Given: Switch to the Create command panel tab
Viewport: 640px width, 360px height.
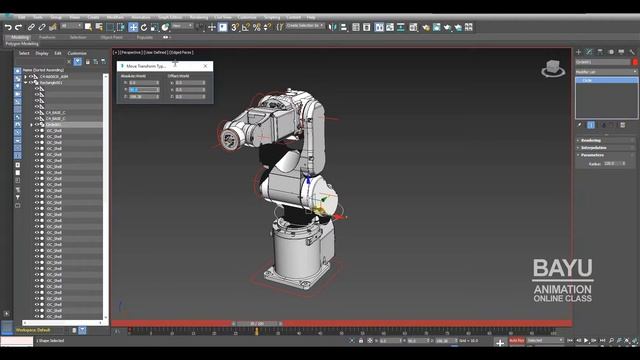Looking at the screenshot, I should [578, 52].
